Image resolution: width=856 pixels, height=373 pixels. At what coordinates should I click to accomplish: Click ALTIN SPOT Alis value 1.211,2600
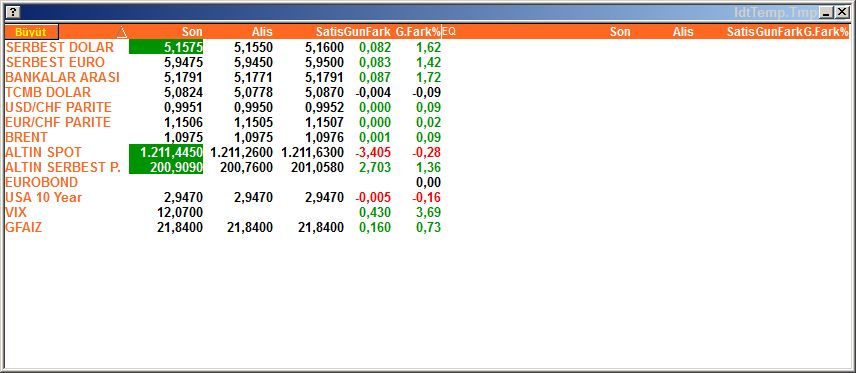pyautogui.click(x=242, y=152)
